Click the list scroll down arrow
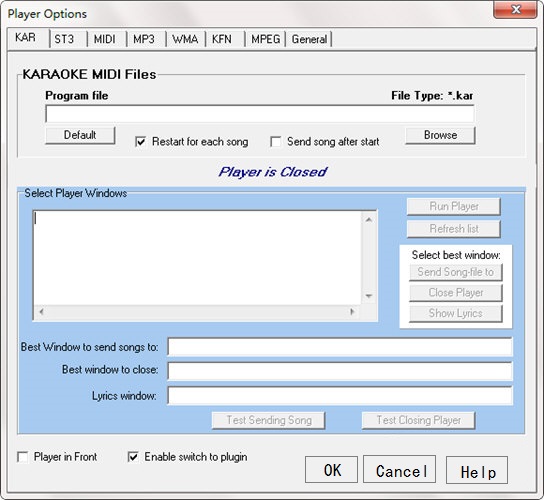The width and height of the screenshot is (544, 500). pos(369,296)
